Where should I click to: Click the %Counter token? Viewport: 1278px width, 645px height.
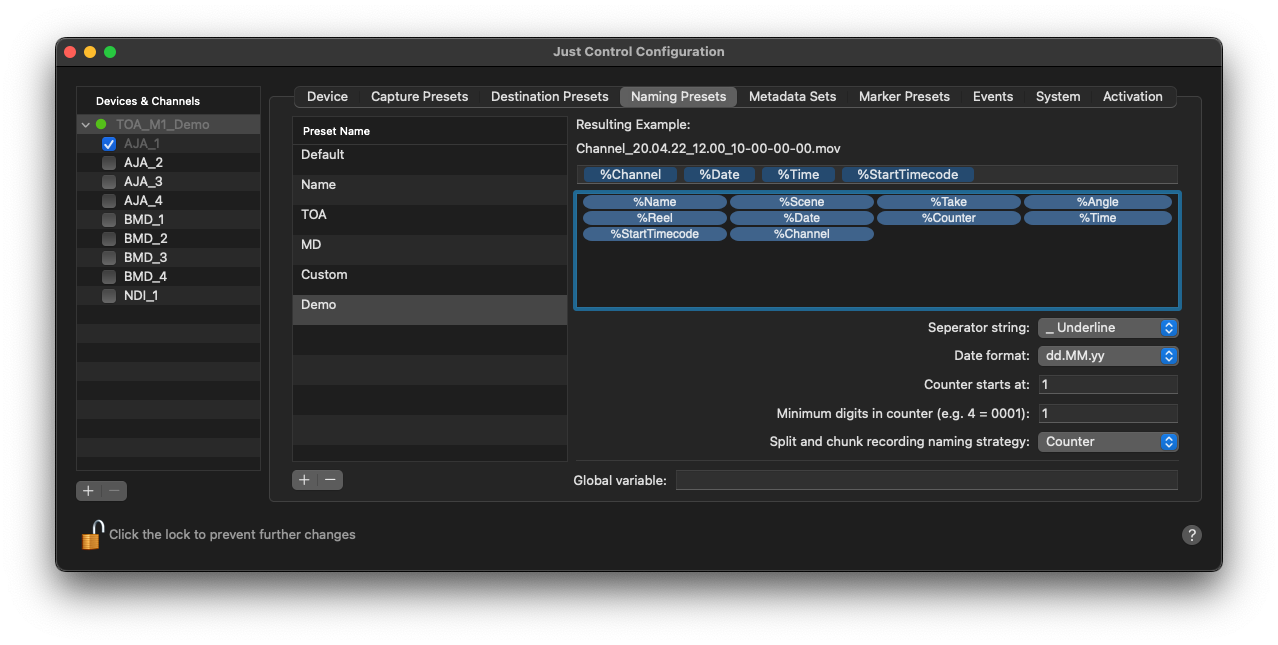click(949, 218)
